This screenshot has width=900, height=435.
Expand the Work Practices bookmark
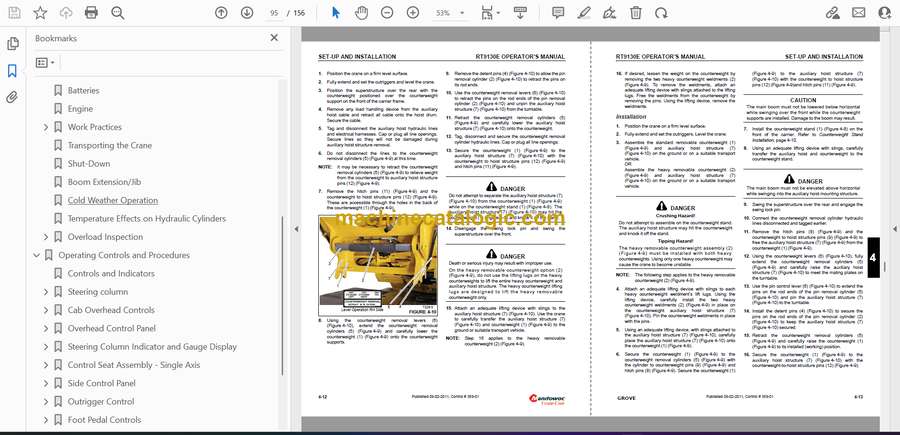click(x=46, y=127)
